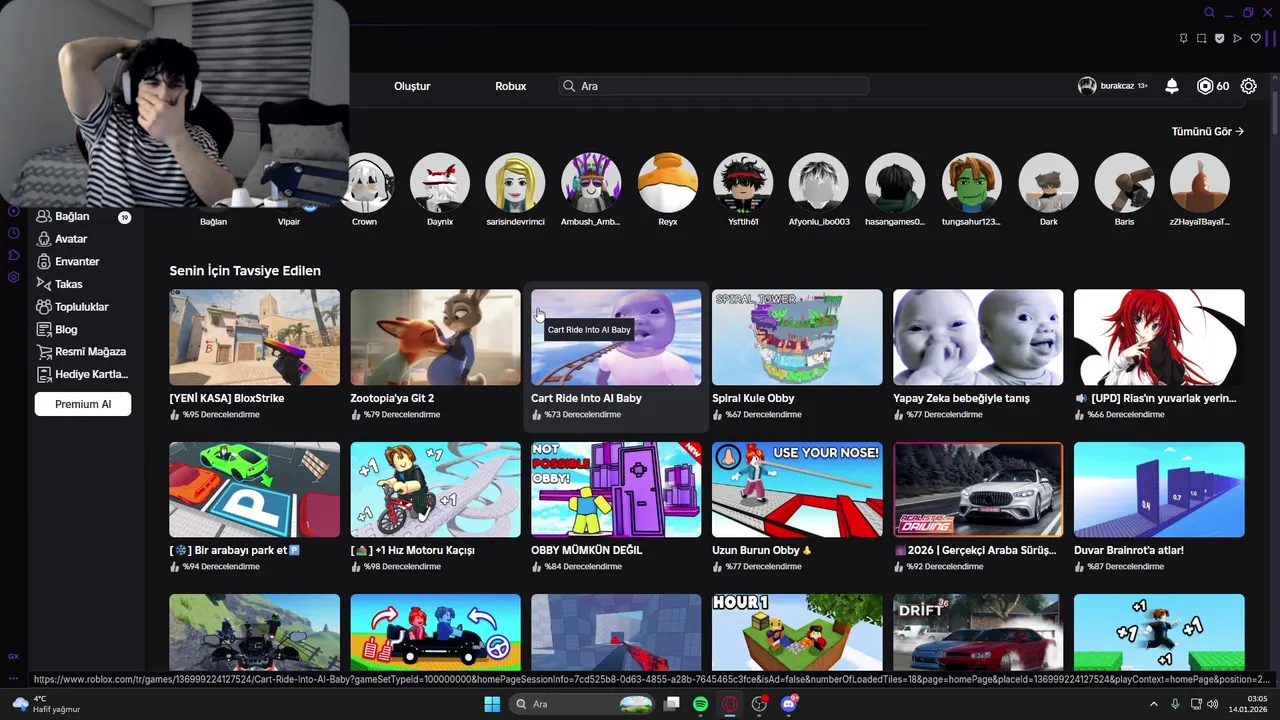Click the send-to-flow arrow icon
Viewport: 1280px width, 720px height.
tap(1237, 38)
